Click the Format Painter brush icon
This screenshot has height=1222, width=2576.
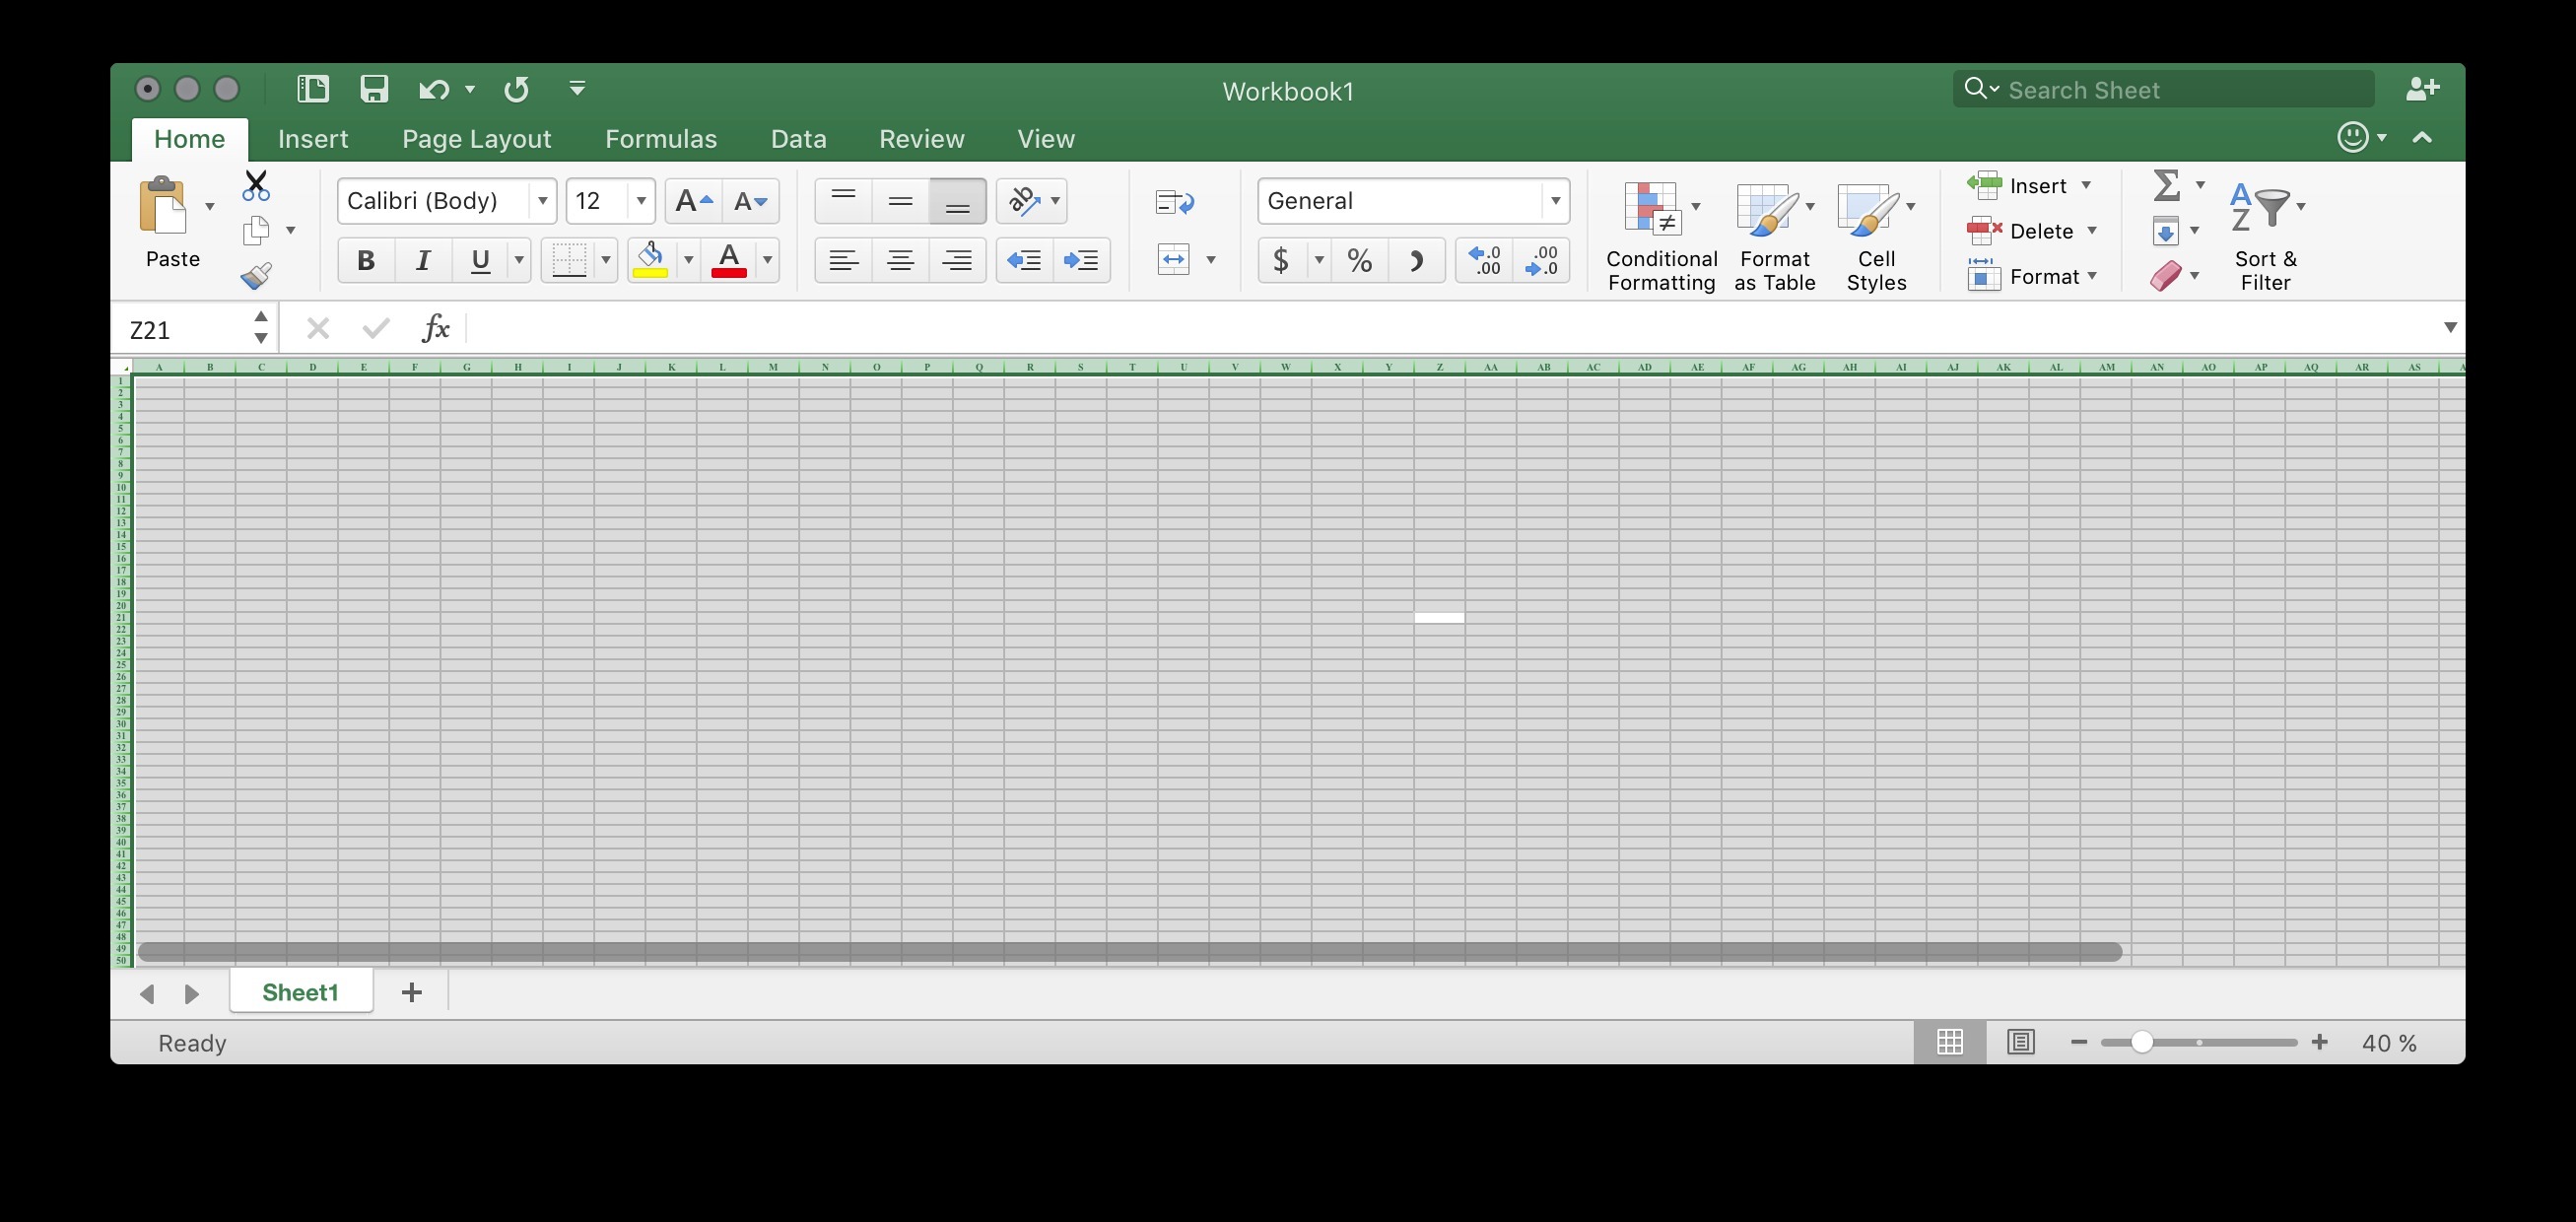[x=256, y=275]
